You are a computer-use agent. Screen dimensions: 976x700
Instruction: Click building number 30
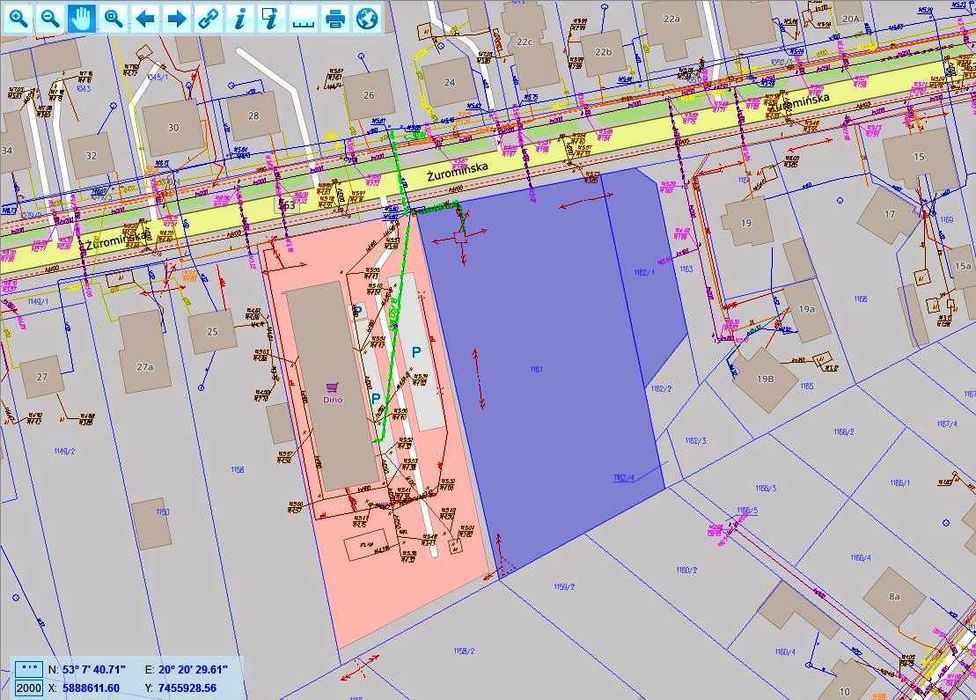(x=173, y=128)
